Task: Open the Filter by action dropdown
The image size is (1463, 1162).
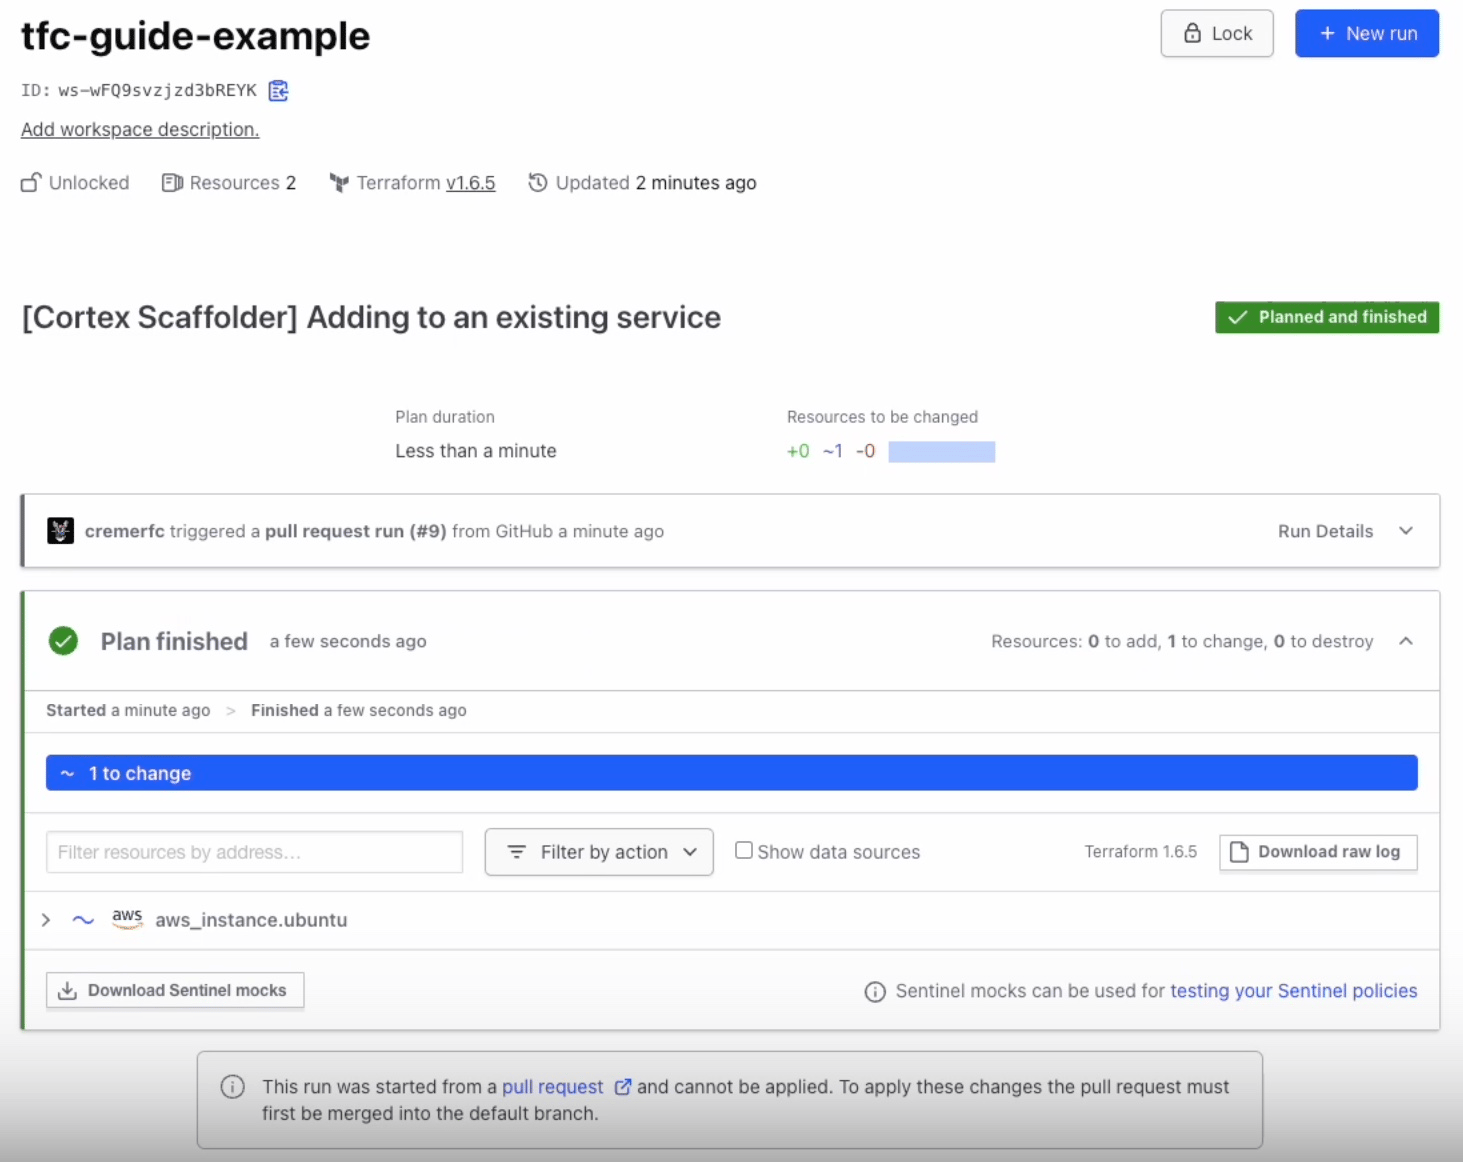Action: [599, 852]
